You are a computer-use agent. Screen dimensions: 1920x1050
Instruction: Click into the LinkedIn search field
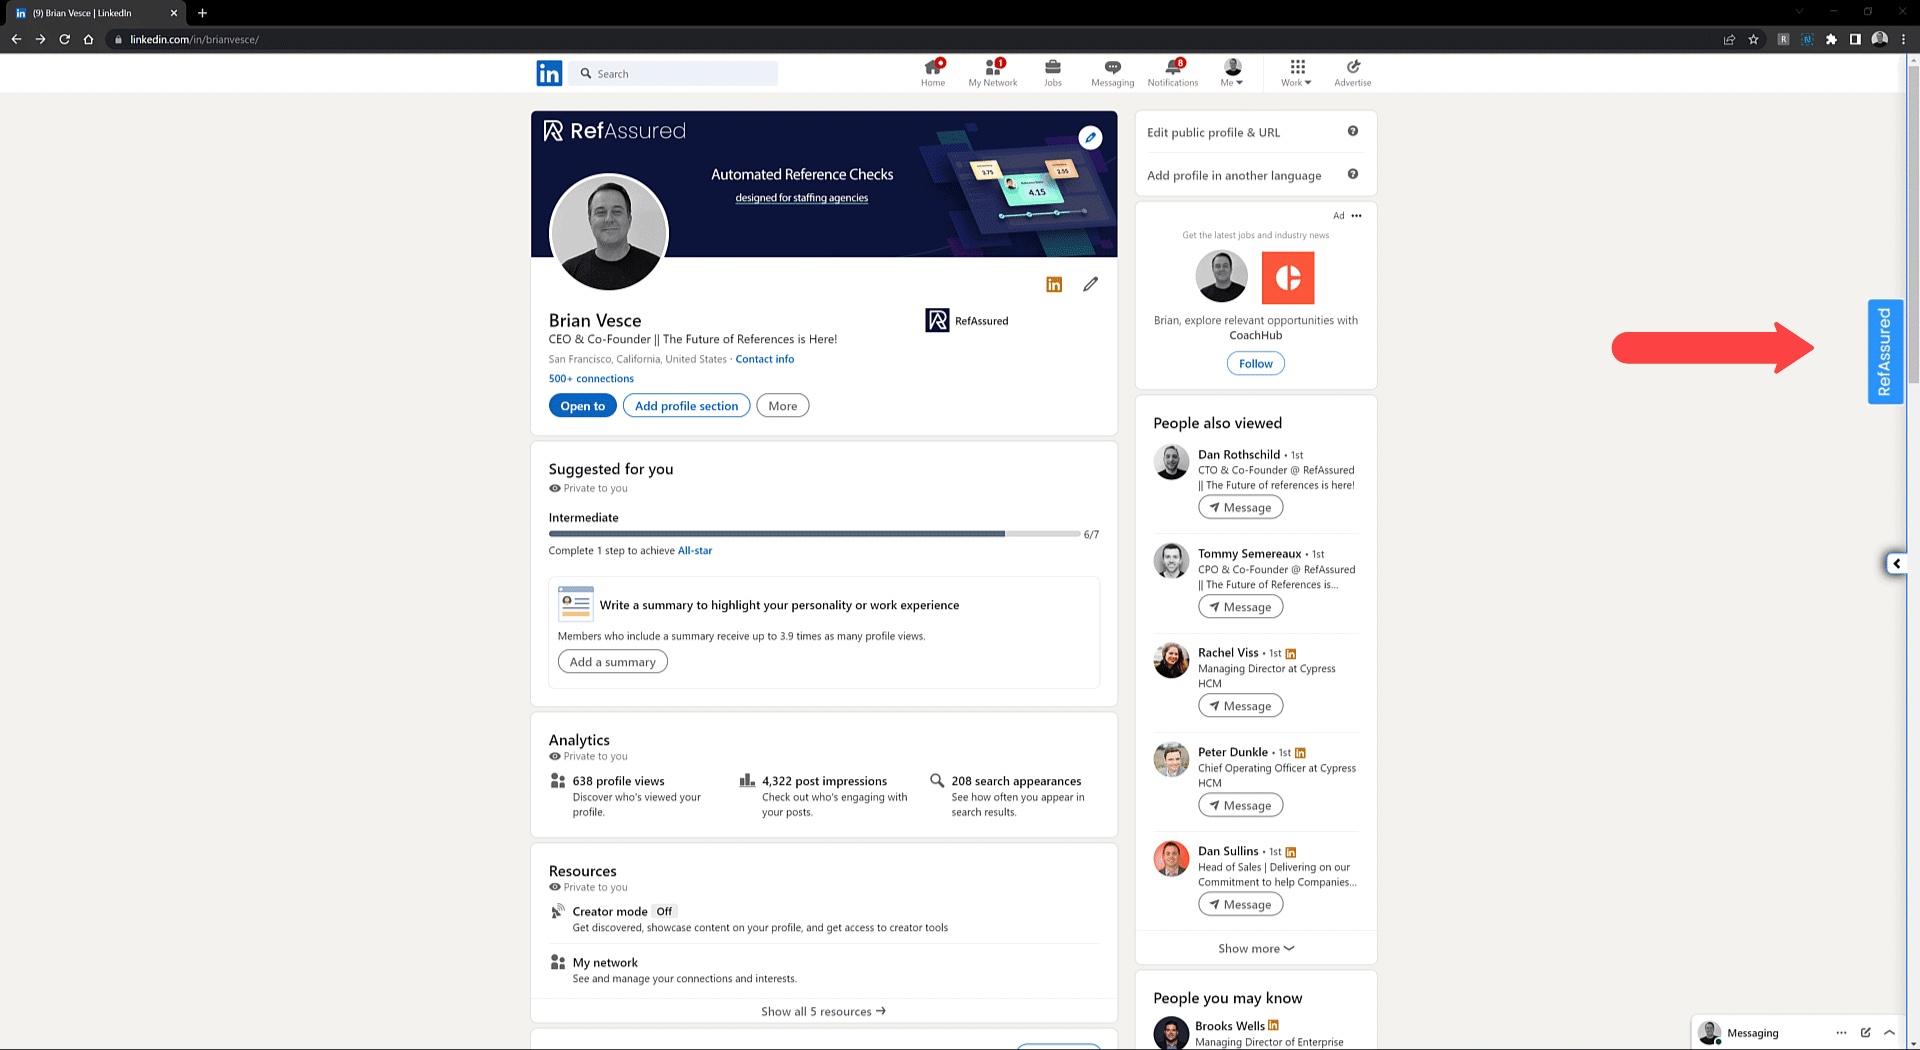pos(673,73)
